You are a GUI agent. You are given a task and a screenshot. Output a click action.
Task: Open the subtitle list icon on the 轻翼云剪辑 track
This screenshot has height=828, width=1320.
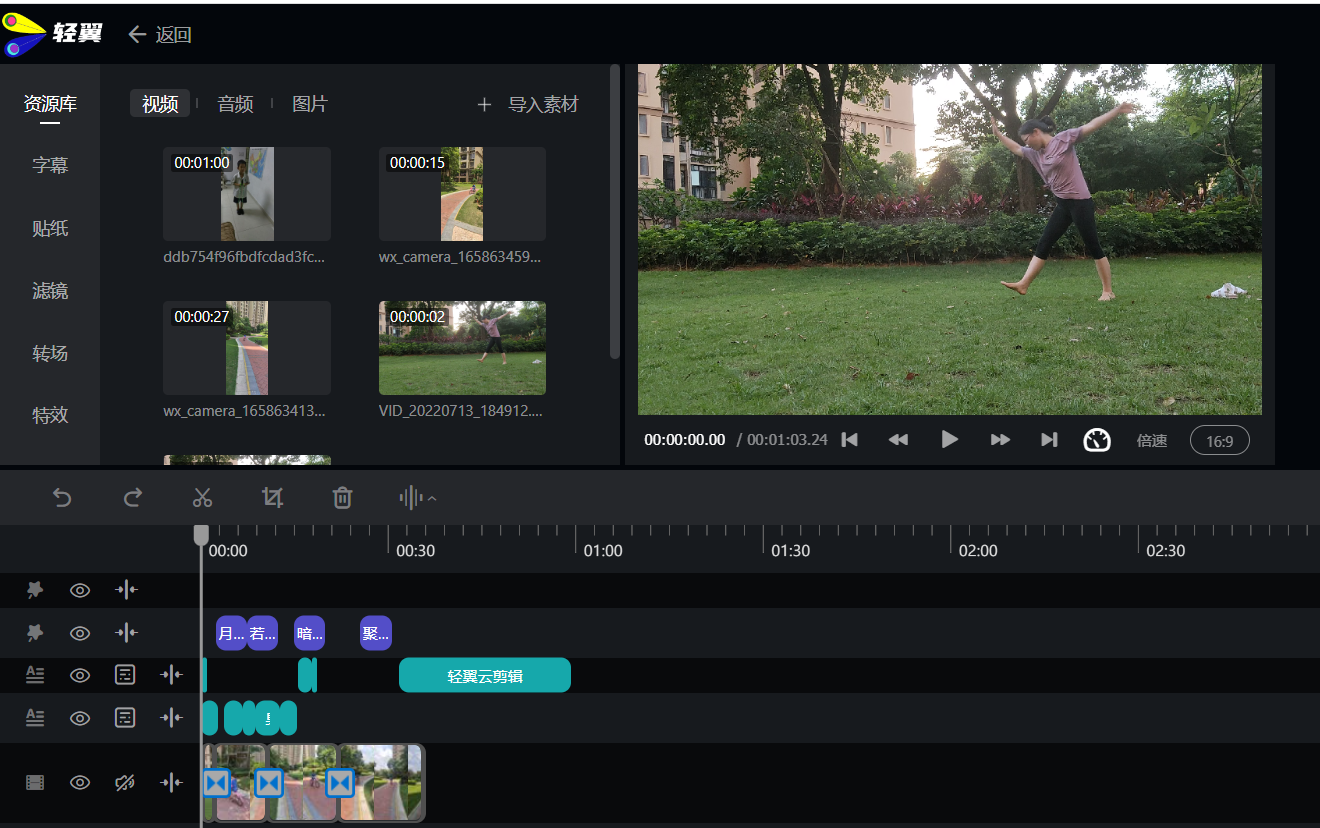tap(125, 675)
